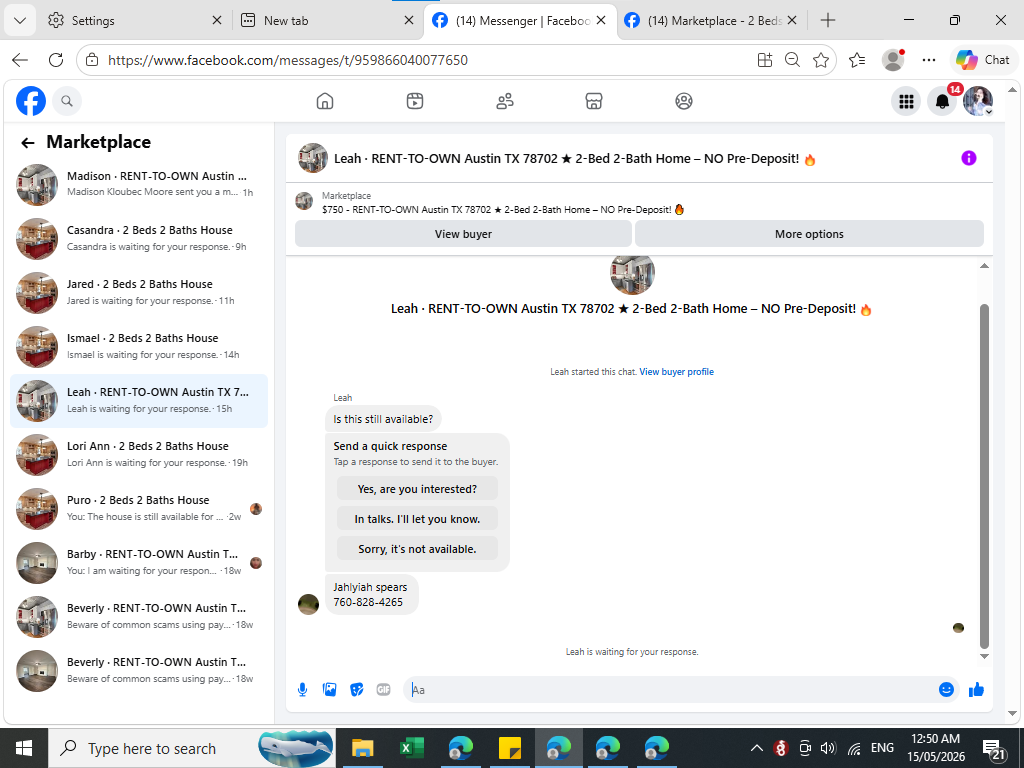Go to Facebook Home feed icon
The width and height of the screenshot is (1024, 768).
point(325,101)
